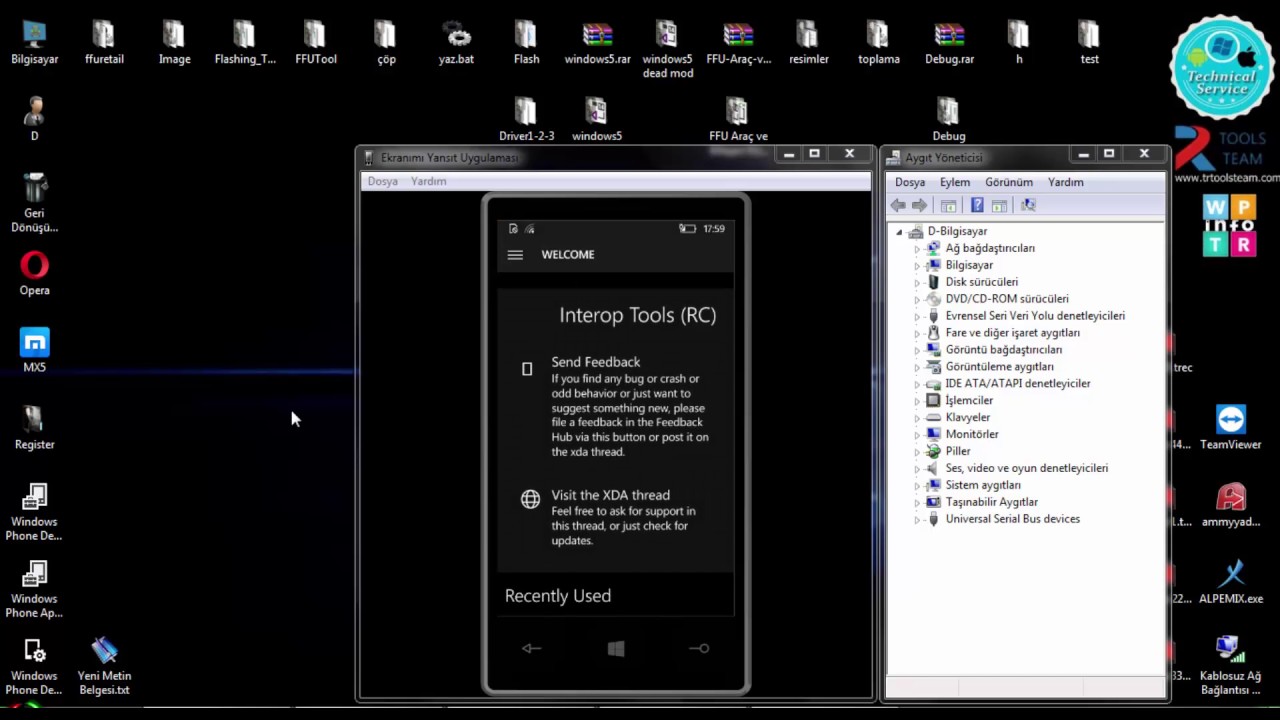Expand the Universal Serial Bus devices node
The height and width of the screenshot is (720, 1280).
click(x=917, y=519)
